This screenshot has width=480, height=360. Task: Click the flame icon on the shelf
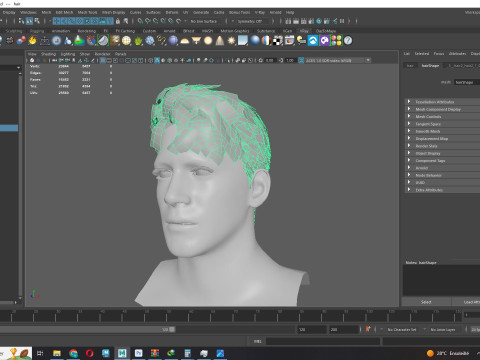click(x=32, y=41)
